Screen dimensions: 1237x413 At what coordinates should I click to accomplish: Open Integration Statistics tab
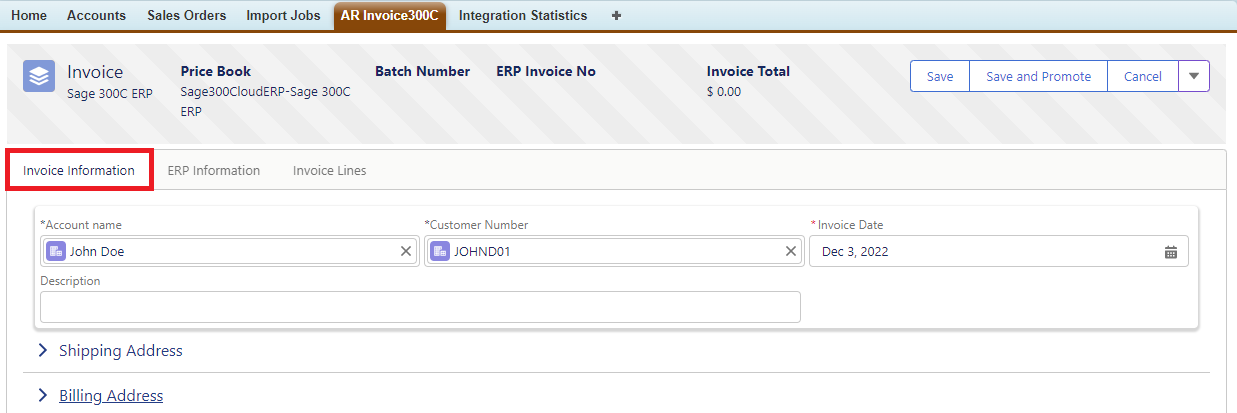523,15
